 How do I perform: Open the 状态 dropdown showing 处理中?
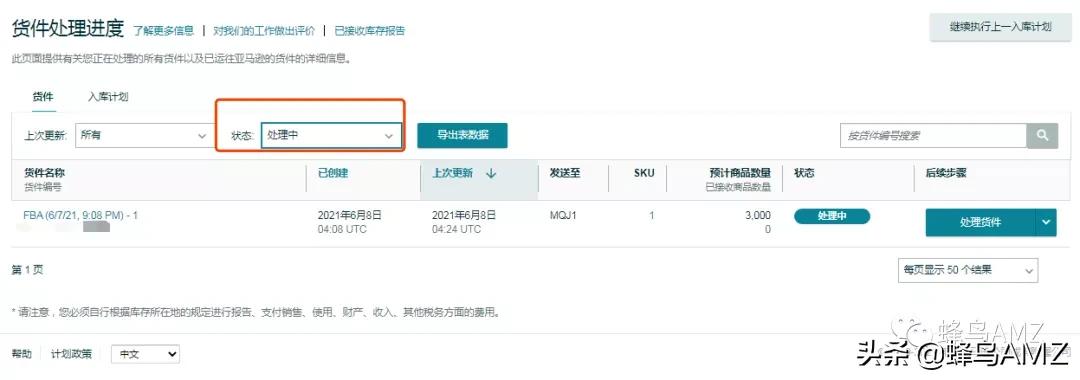point(331,136)
